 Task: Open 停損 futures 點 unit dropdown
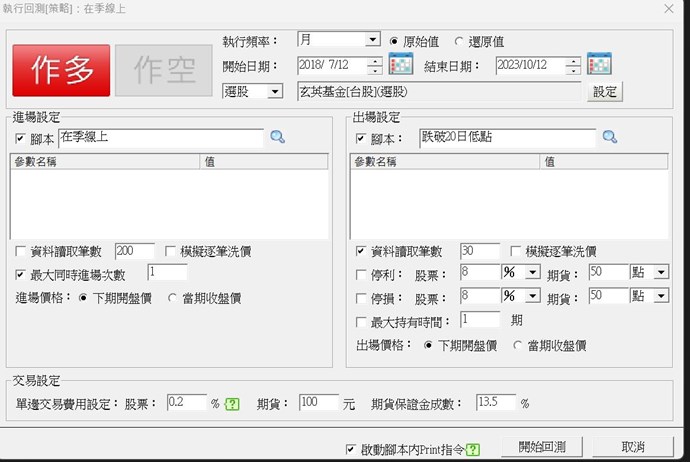click(x=661, y=296)
